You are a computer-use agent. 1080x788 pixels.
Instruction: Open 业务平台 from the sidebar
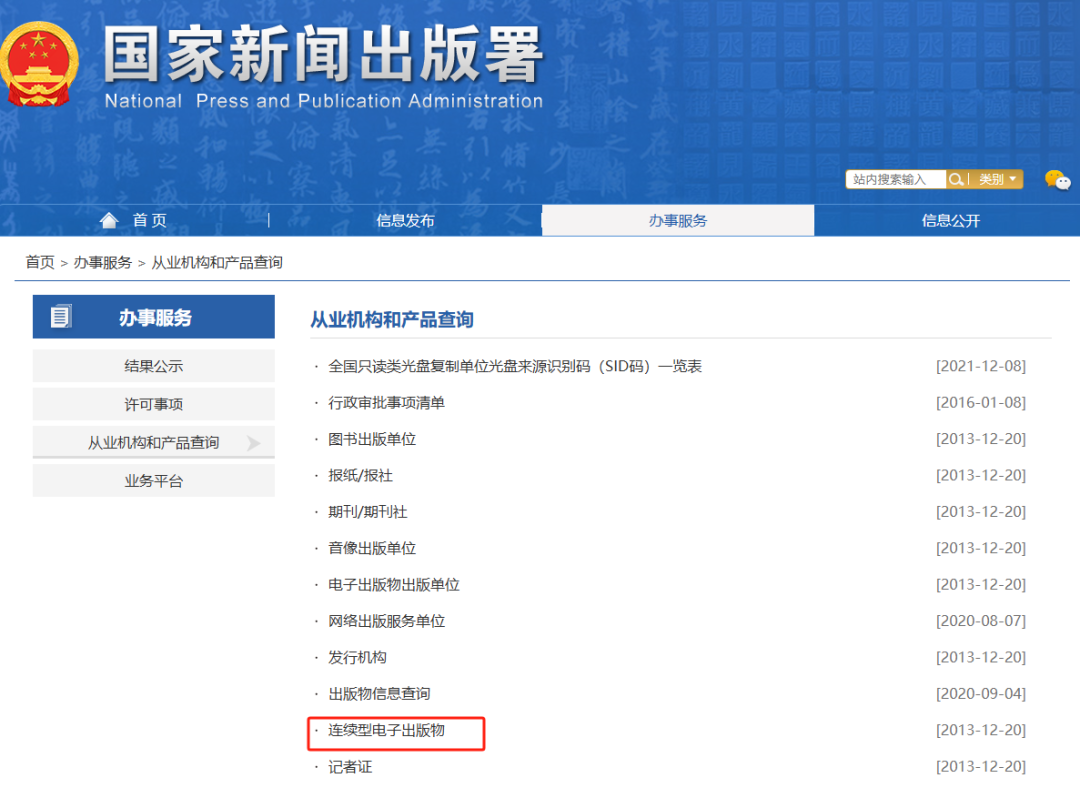pos(153,480)
